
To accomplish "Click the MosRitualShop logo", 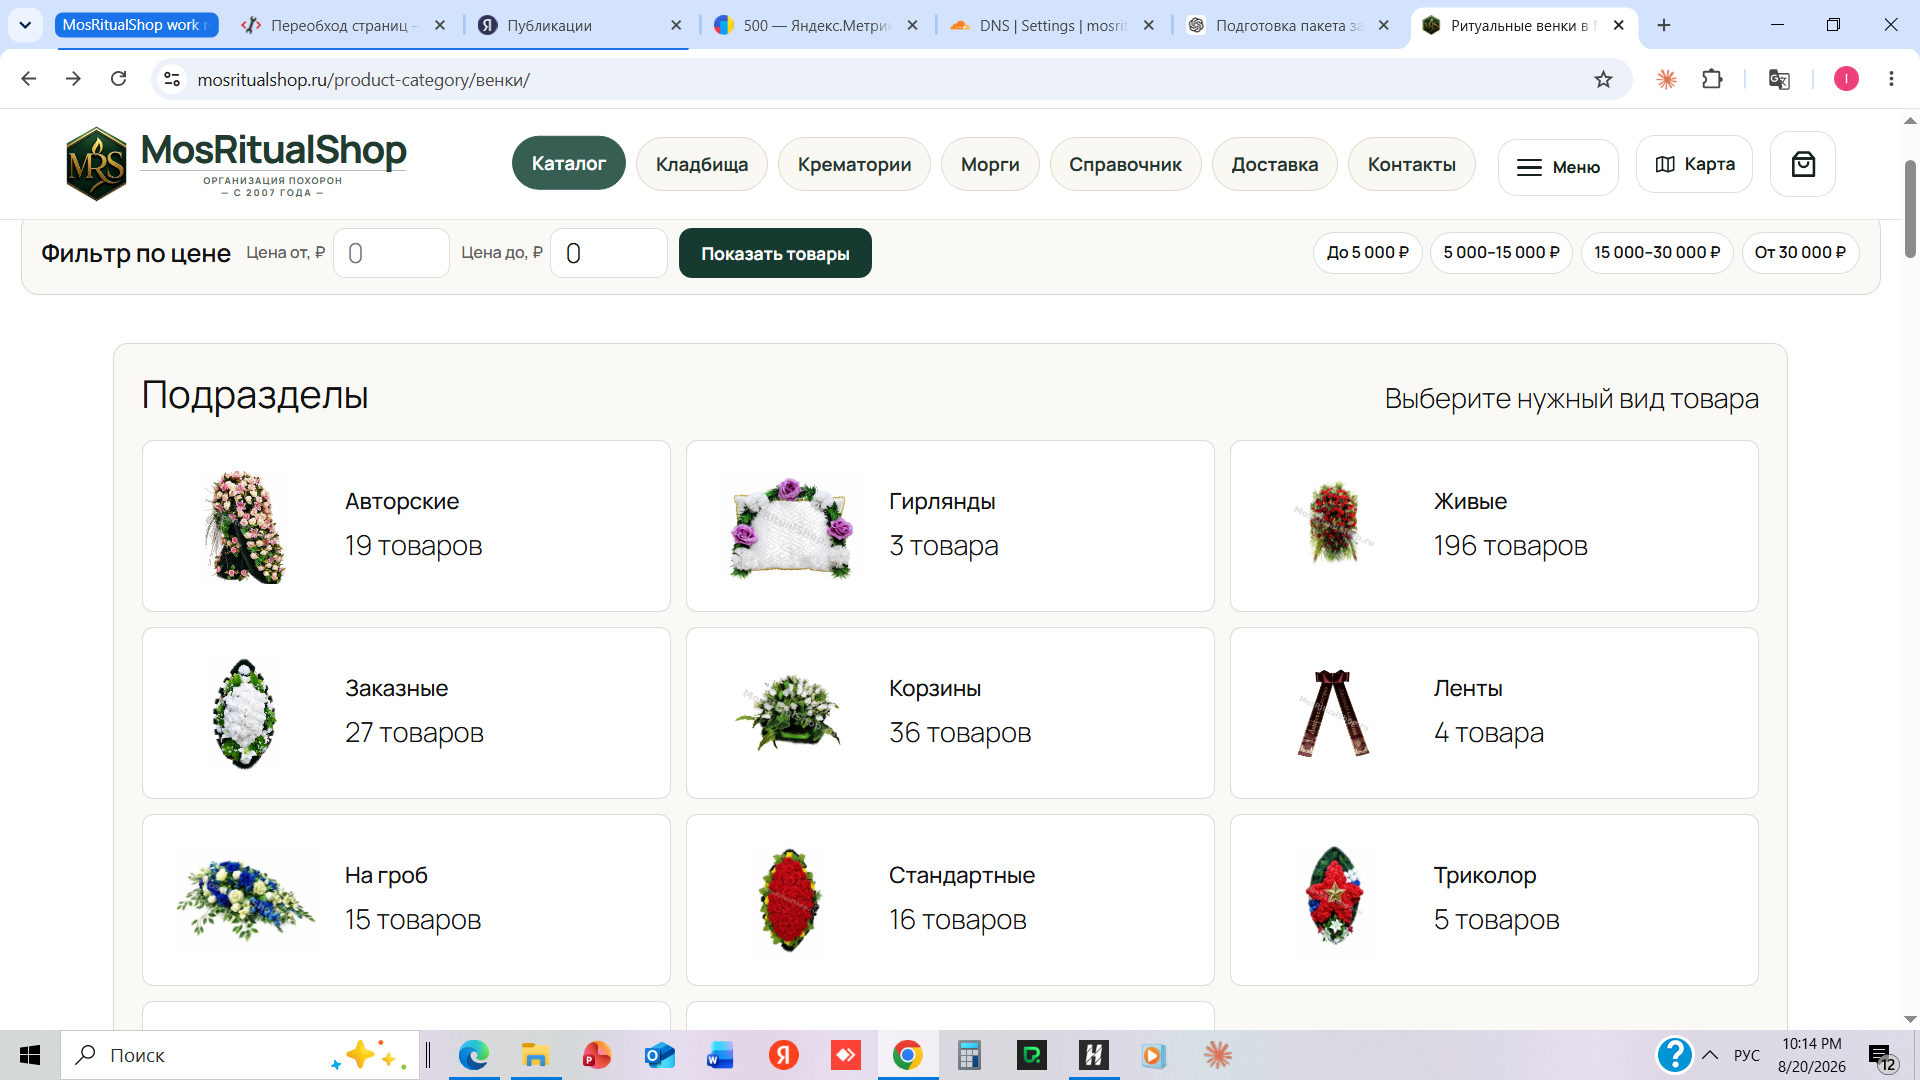I will 236,163.
